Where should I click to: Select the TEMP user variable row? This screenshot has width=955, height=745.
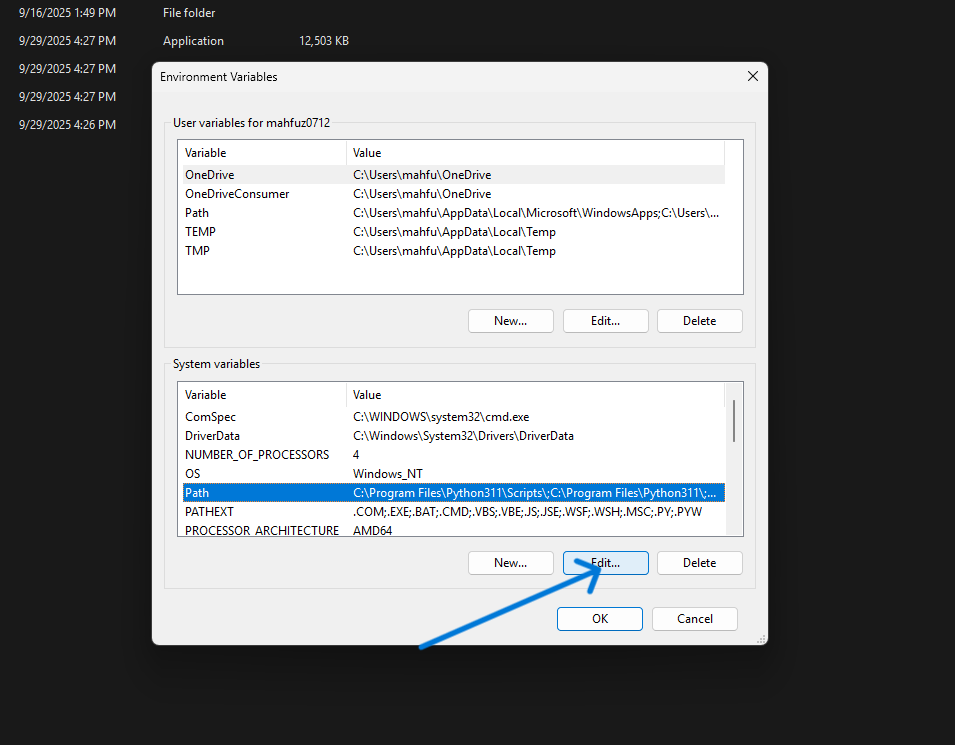coord(200,232)
